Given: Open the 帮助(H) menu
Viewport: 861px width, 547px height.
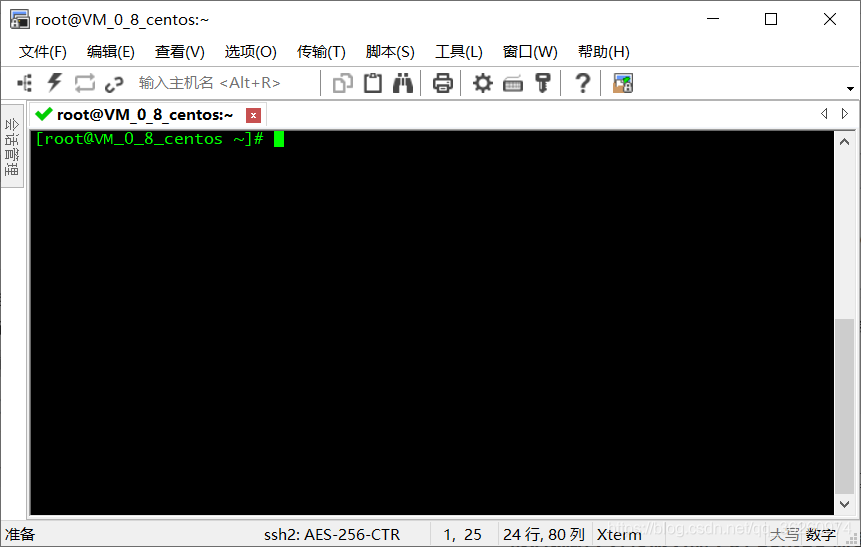Looking at the screenshot, I should tap(603, 52).
